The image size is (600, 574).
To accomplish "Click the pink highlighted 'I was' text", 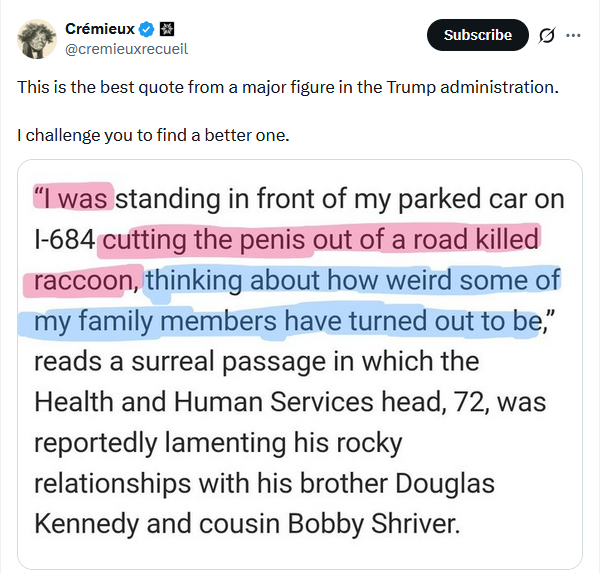I will [71, 199].
